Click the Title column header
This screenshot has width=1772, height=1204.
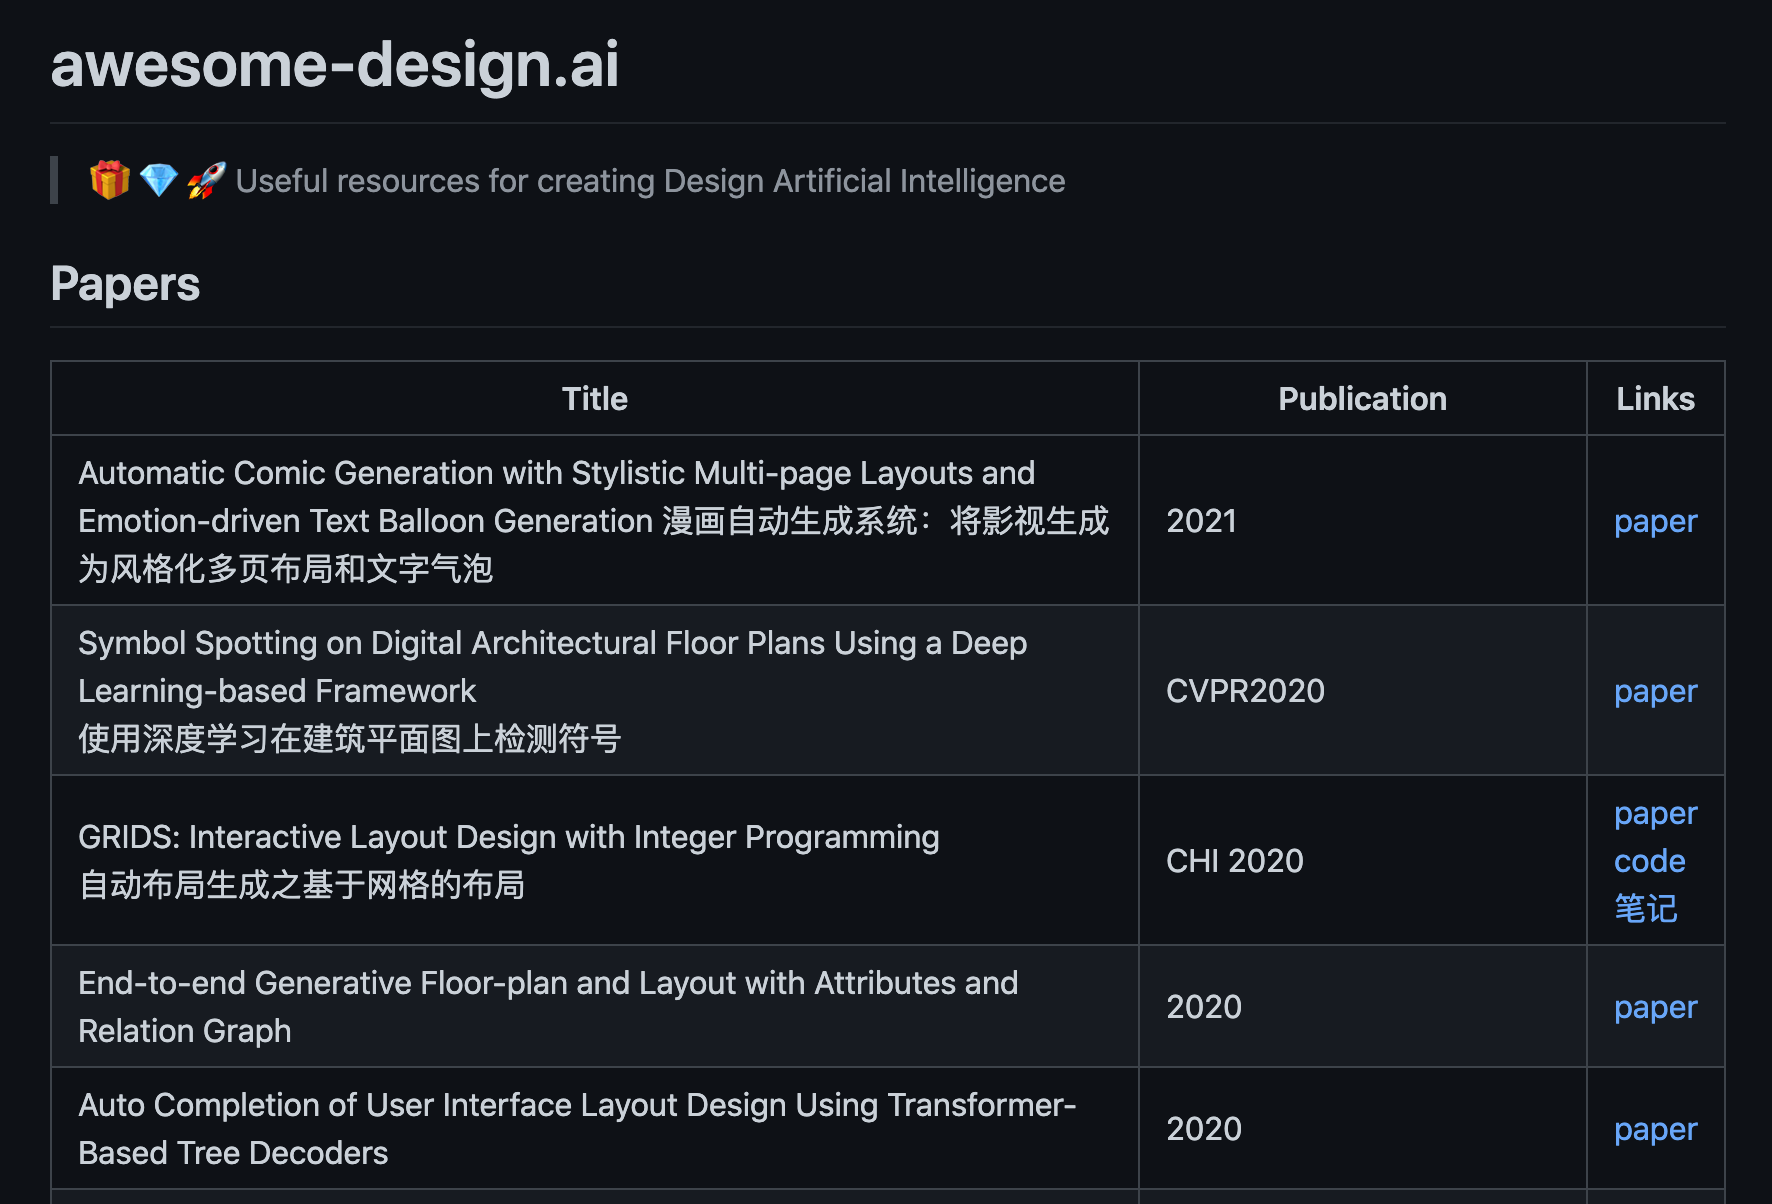point(595,398)
